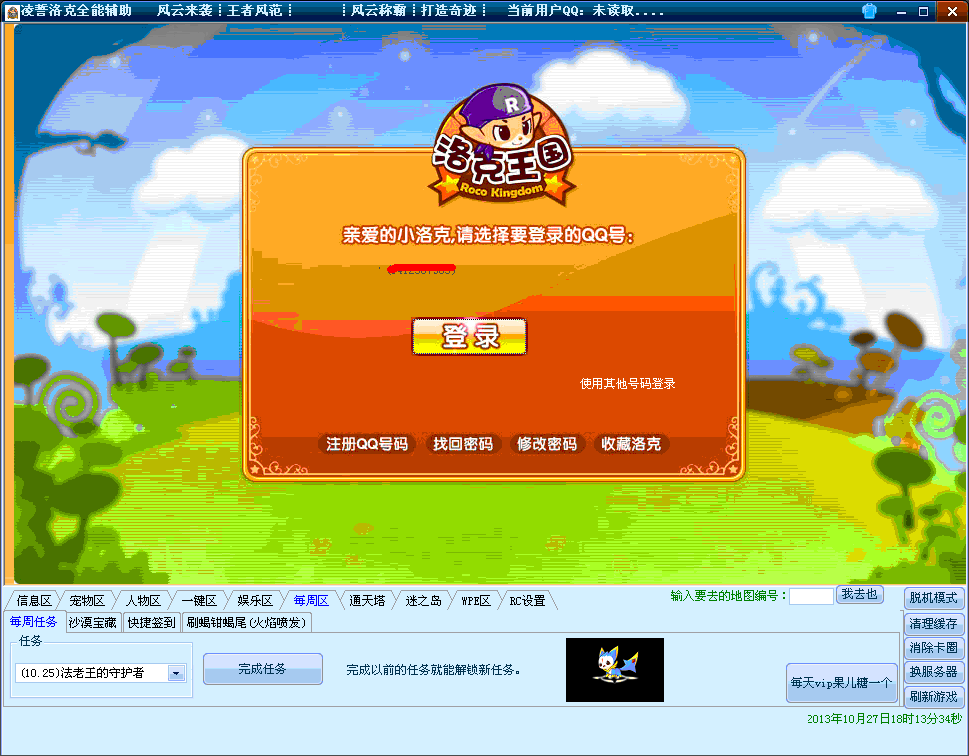Click 修改密码 to change password

pos(546,444)
